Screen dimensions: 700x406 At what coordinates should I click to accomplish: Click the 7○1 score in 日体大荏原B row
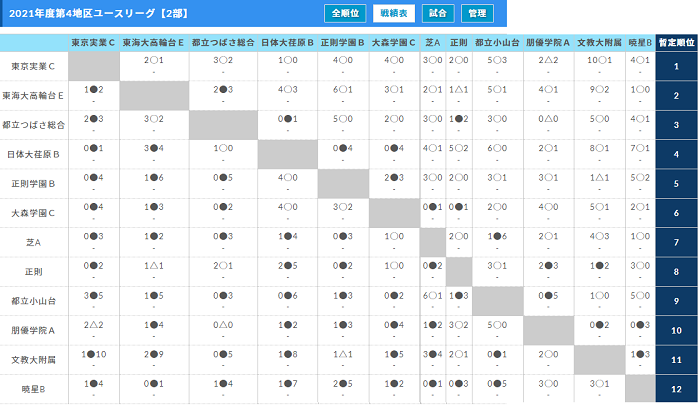(640, 148)
